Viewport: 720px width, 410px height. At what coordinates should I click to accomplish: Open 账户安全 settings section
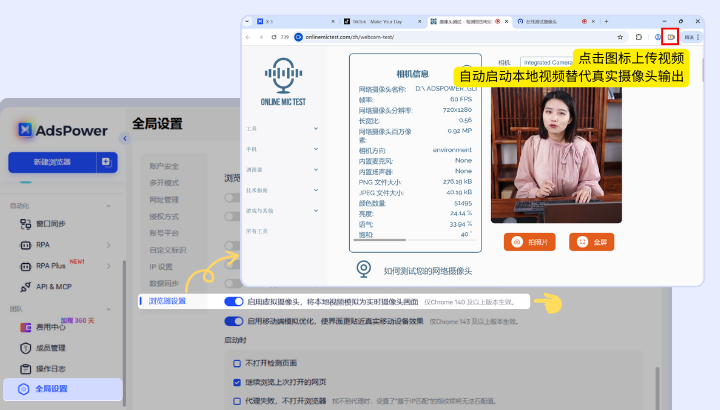click(x=164, y=166)
